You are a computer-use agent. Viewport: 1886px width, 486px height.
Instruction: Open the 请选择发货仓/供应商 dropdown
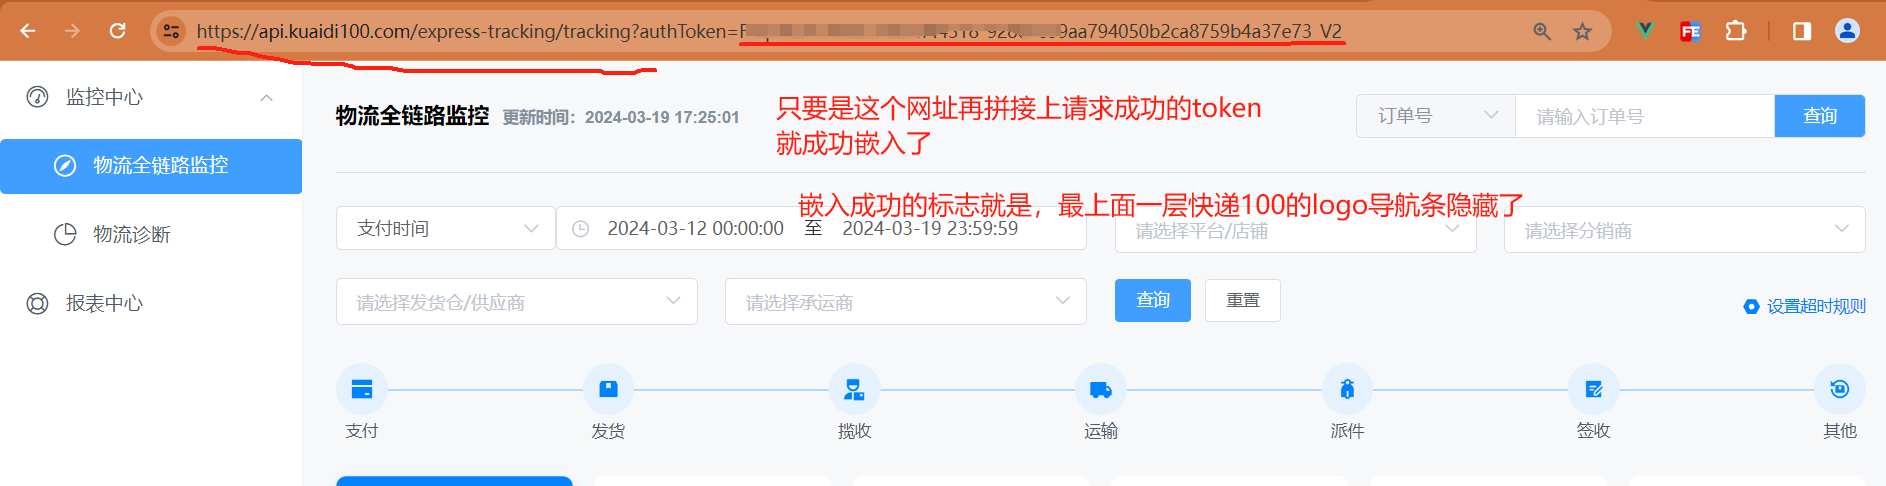point(517,301)
